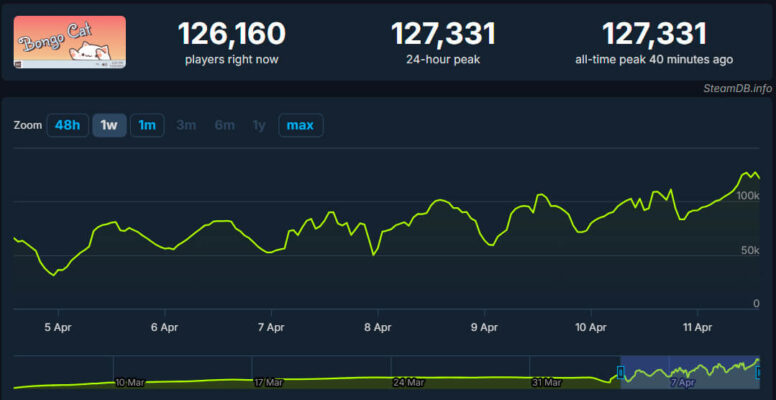This screenshot has height=400, width=776.
Task: Click the all-time peak value
Action: coord(654,34)
